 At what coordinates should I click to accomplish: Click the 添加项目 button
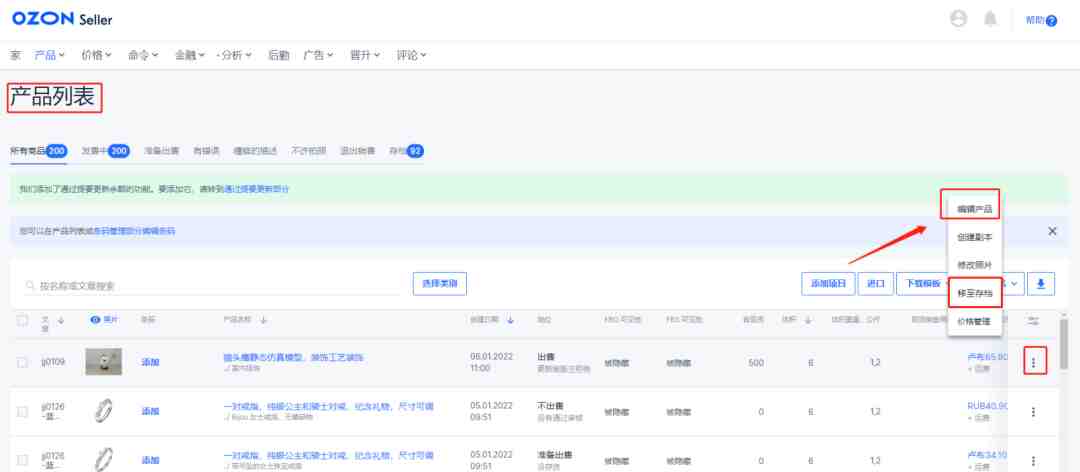pos(828,284)
